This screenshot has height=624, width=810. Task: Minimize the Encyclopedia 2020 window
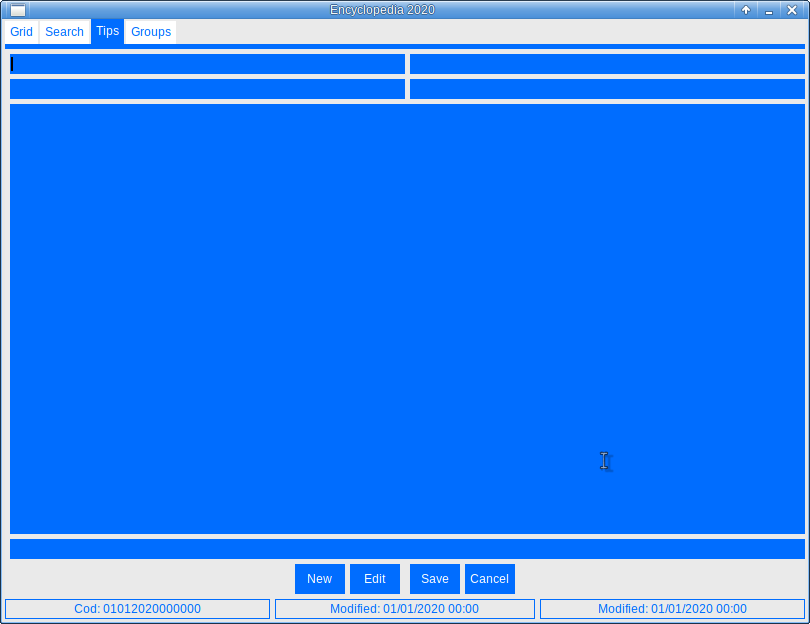(769, 10)
